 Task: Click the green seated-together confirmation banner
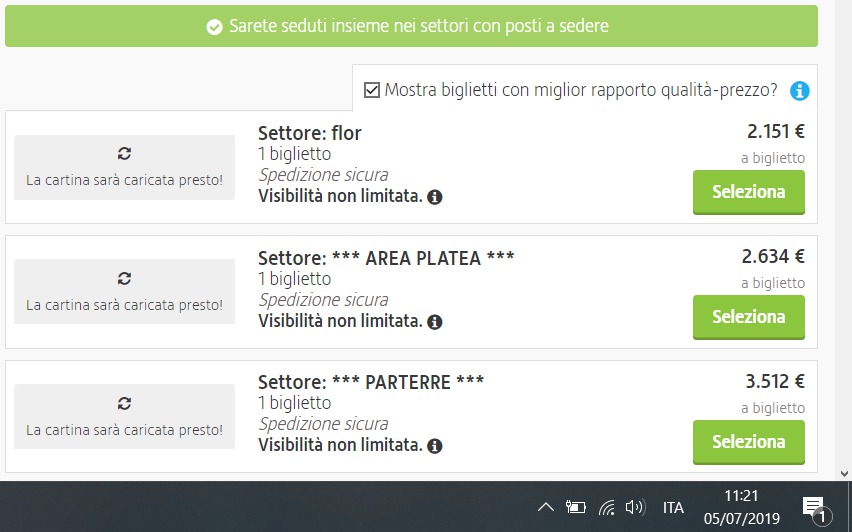click(411, 26)
